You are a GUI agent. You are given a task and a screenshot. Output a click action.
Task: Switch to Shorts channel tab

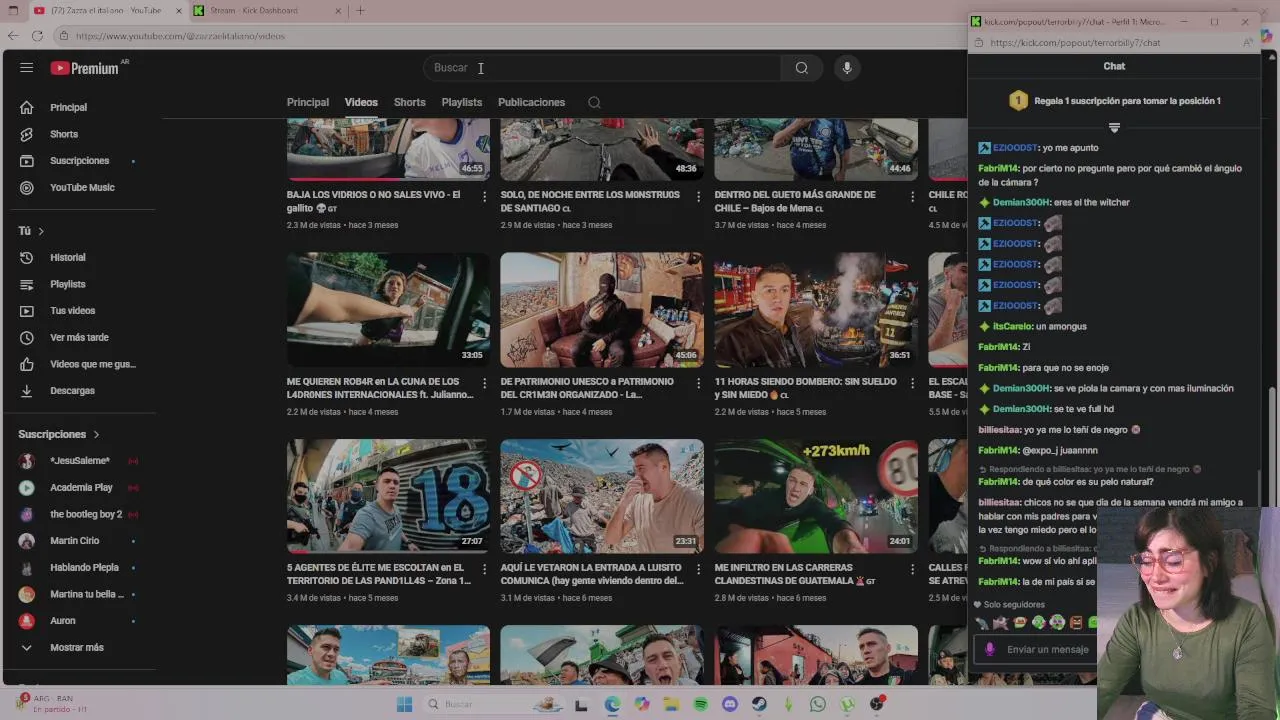[409, 102]
